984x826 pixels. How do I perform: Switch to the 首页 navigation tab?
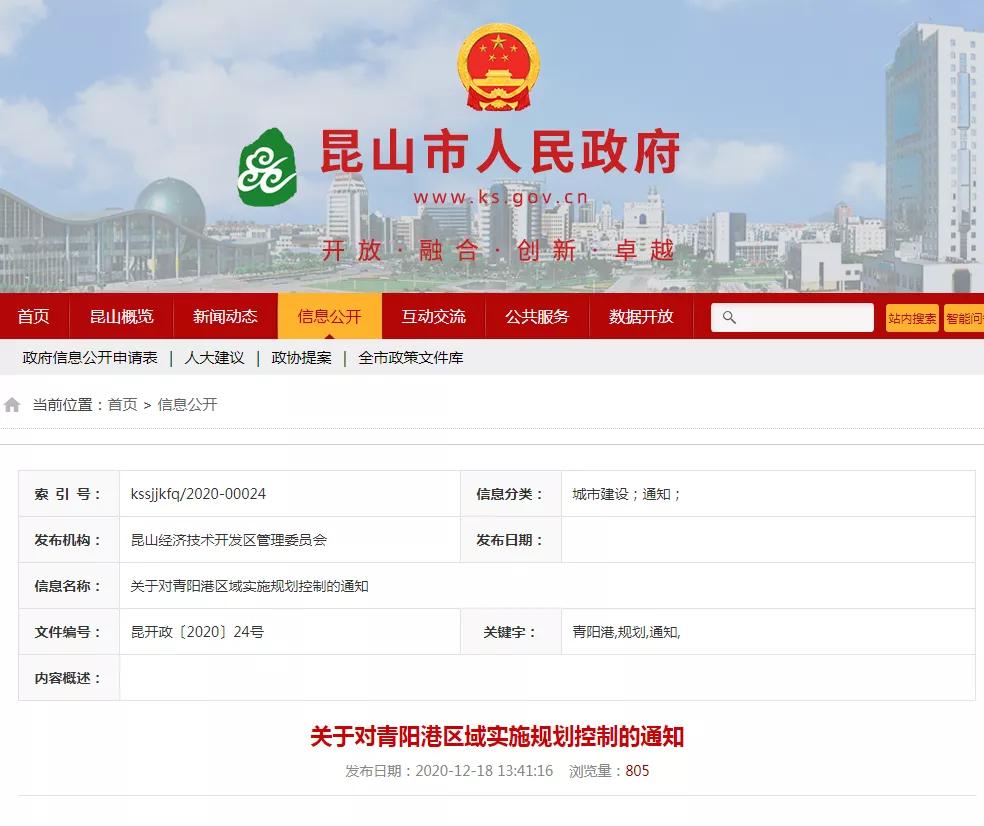[33, 317]
